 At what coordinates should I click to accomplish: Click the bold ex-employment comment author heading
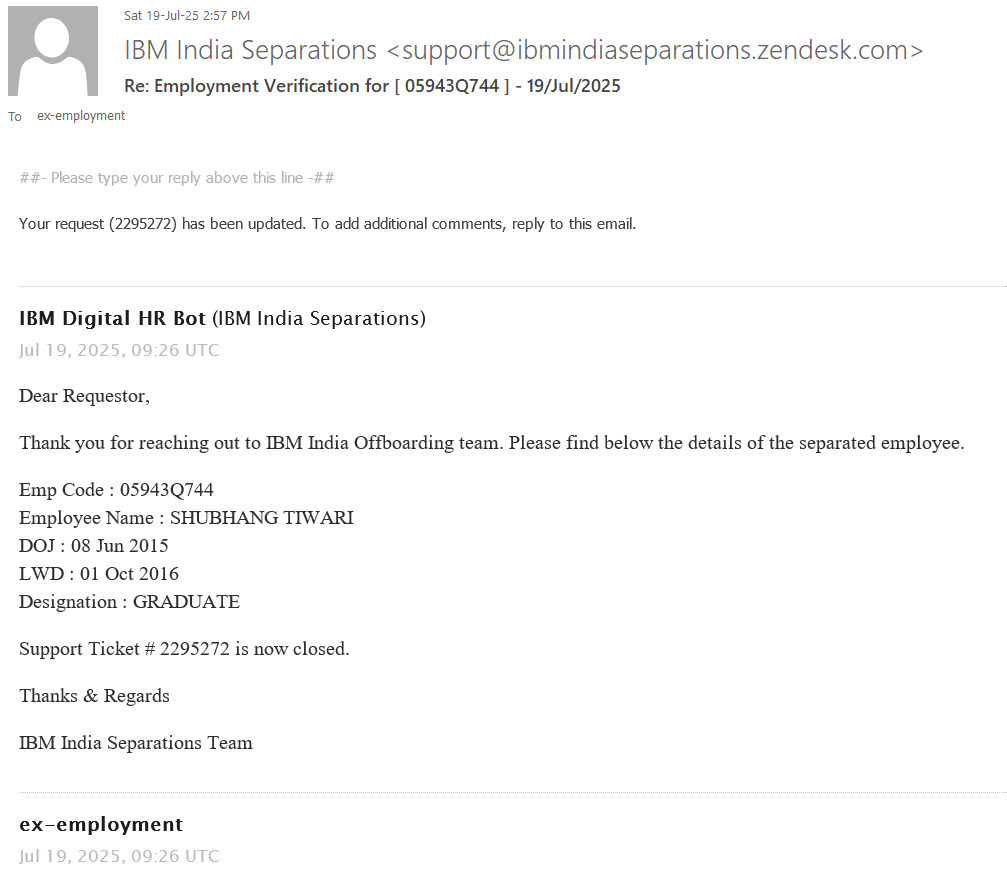pos(101,825)
